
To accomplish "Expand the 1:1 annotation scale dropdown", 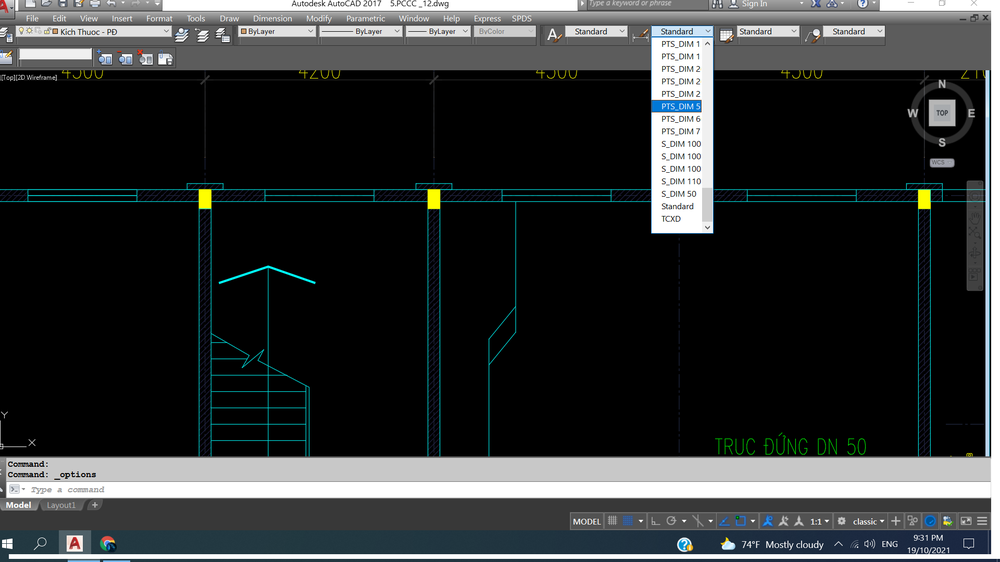I will (820, 521).
